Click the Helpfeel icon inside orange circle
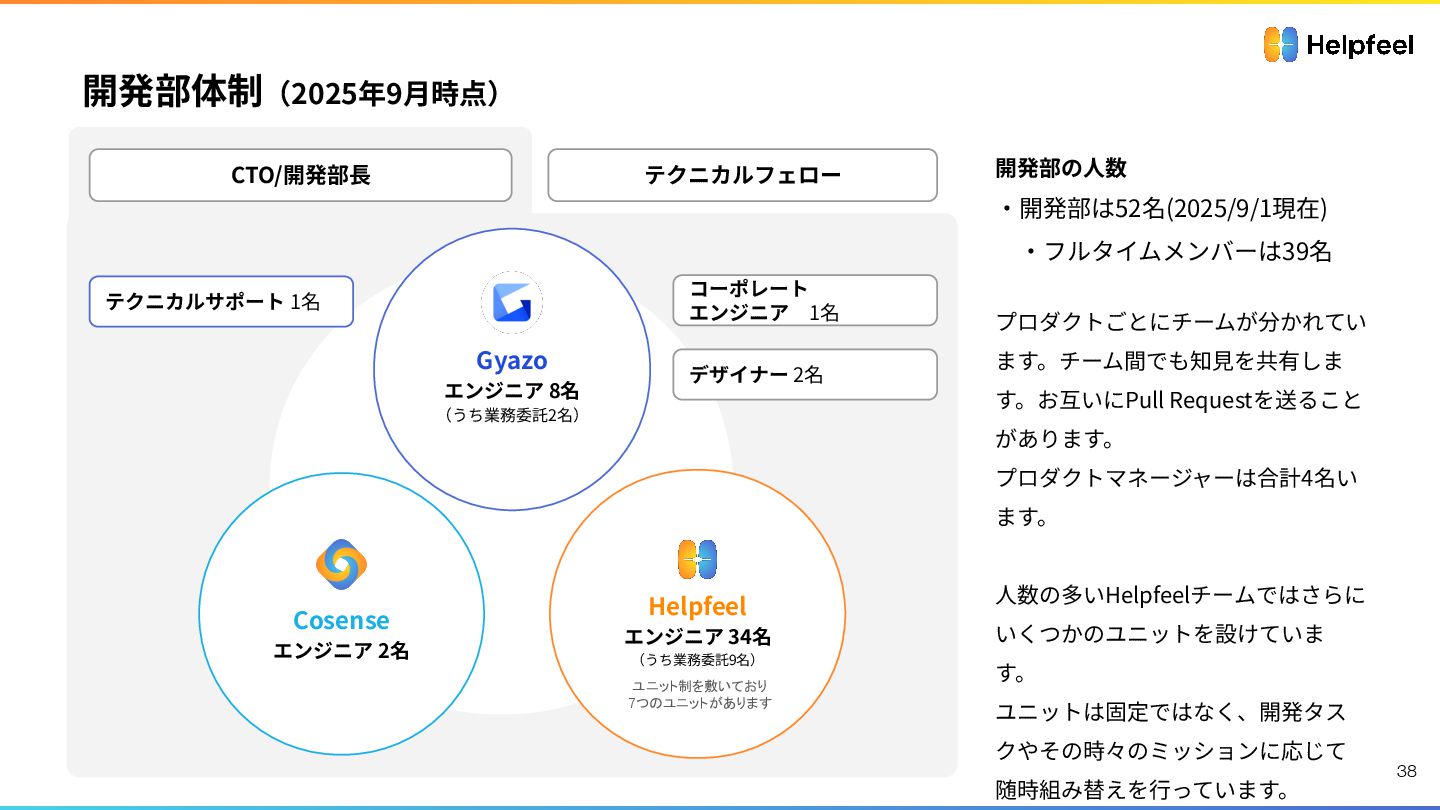The height and width of the screenshot is (810, 1440). (697, 560)
